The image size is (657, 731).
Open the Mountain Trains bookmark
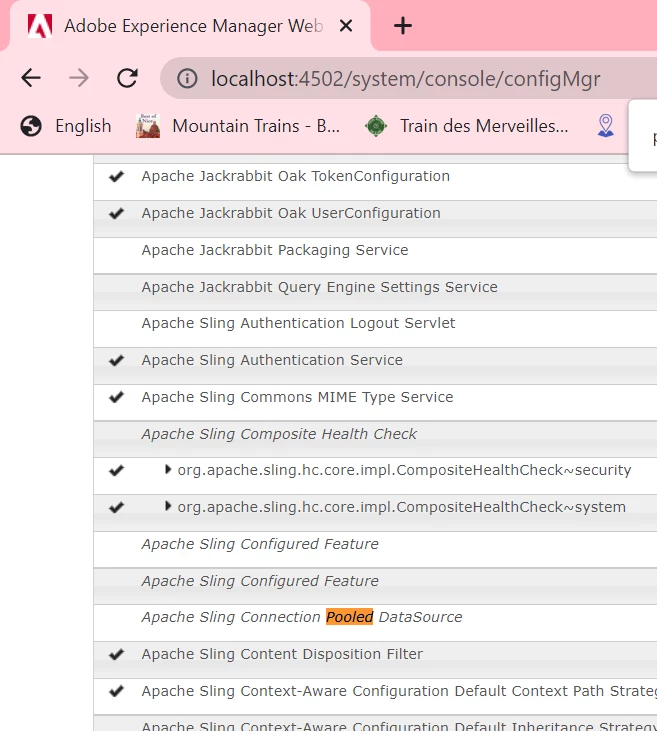tap(237, 126)
